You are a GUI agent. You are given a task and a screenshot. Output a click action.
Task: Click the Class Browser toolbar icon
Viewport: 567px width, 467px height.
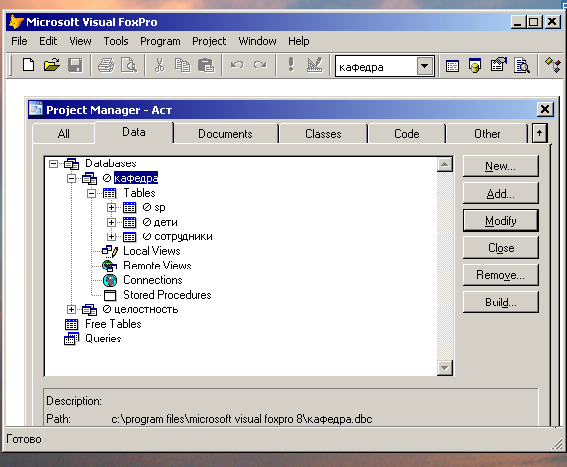pos(553,65)
